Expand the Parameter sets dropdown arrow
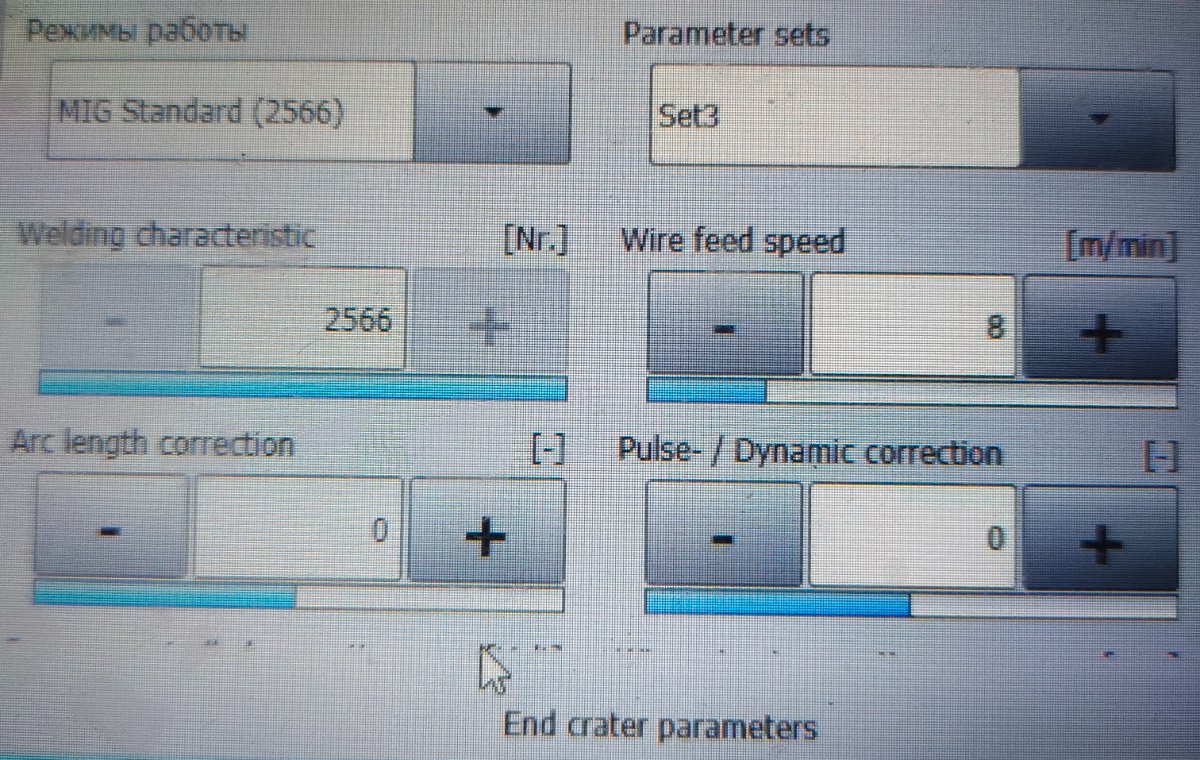The height and width of the screenshot is (760, 1200). 1098,118
